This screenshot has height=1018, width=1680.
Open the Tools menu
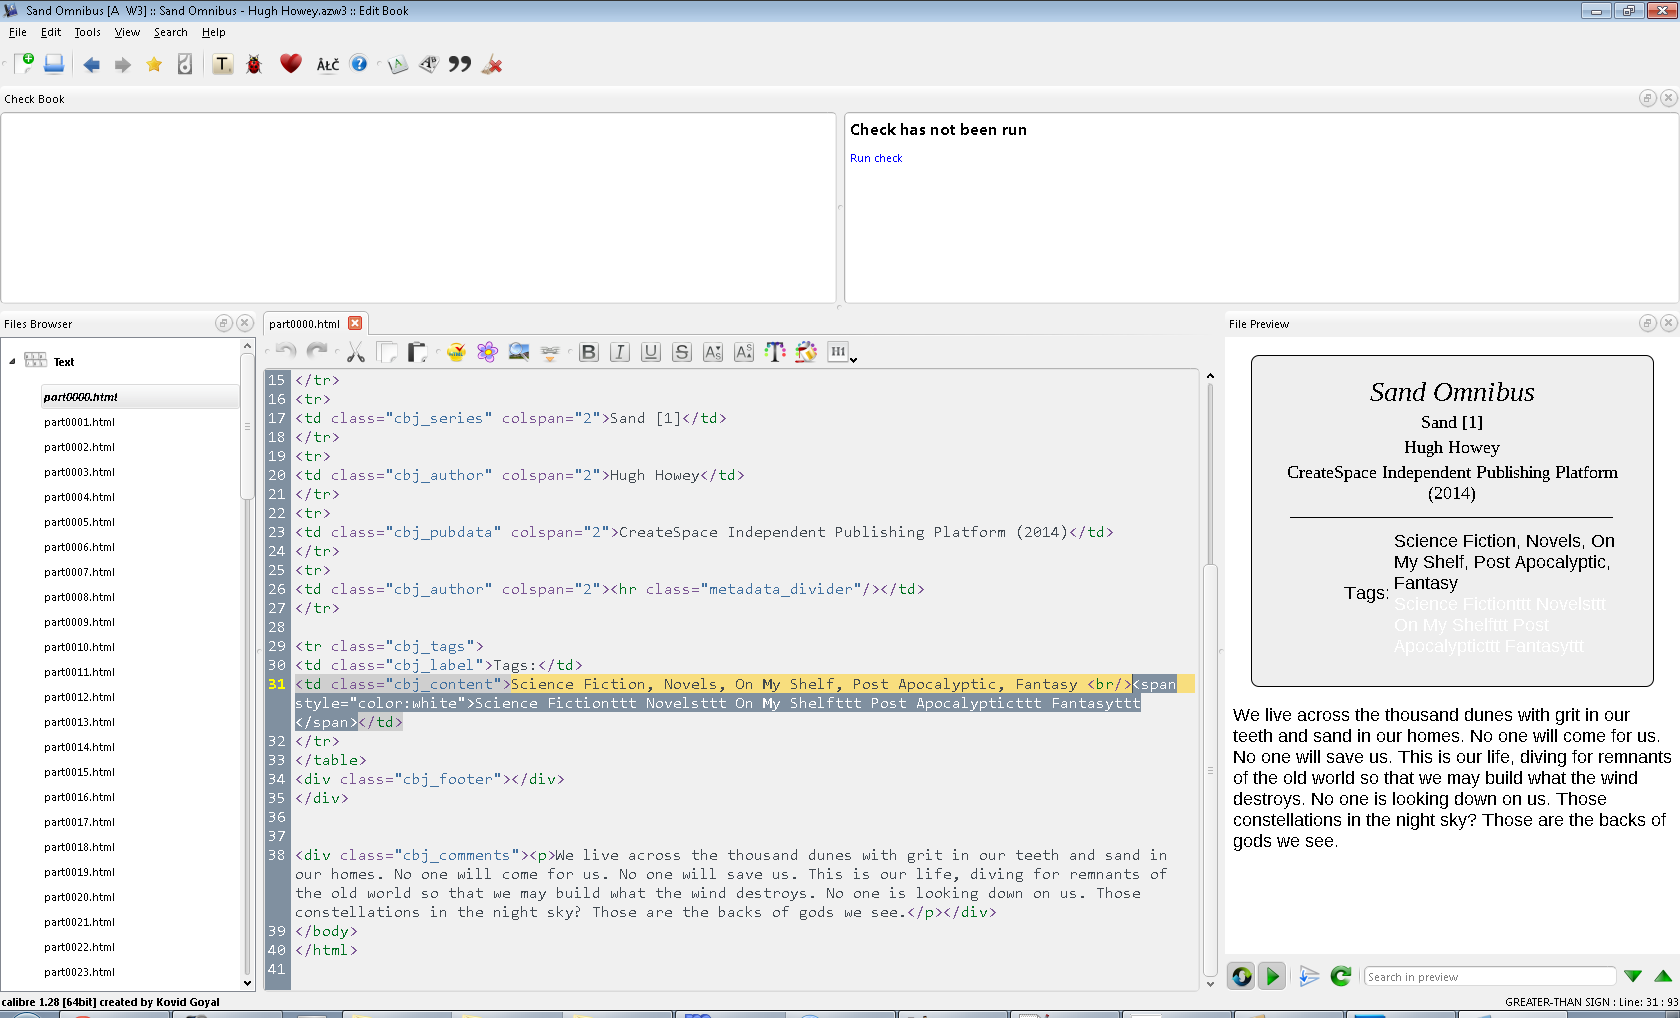(x=87, y=32)
